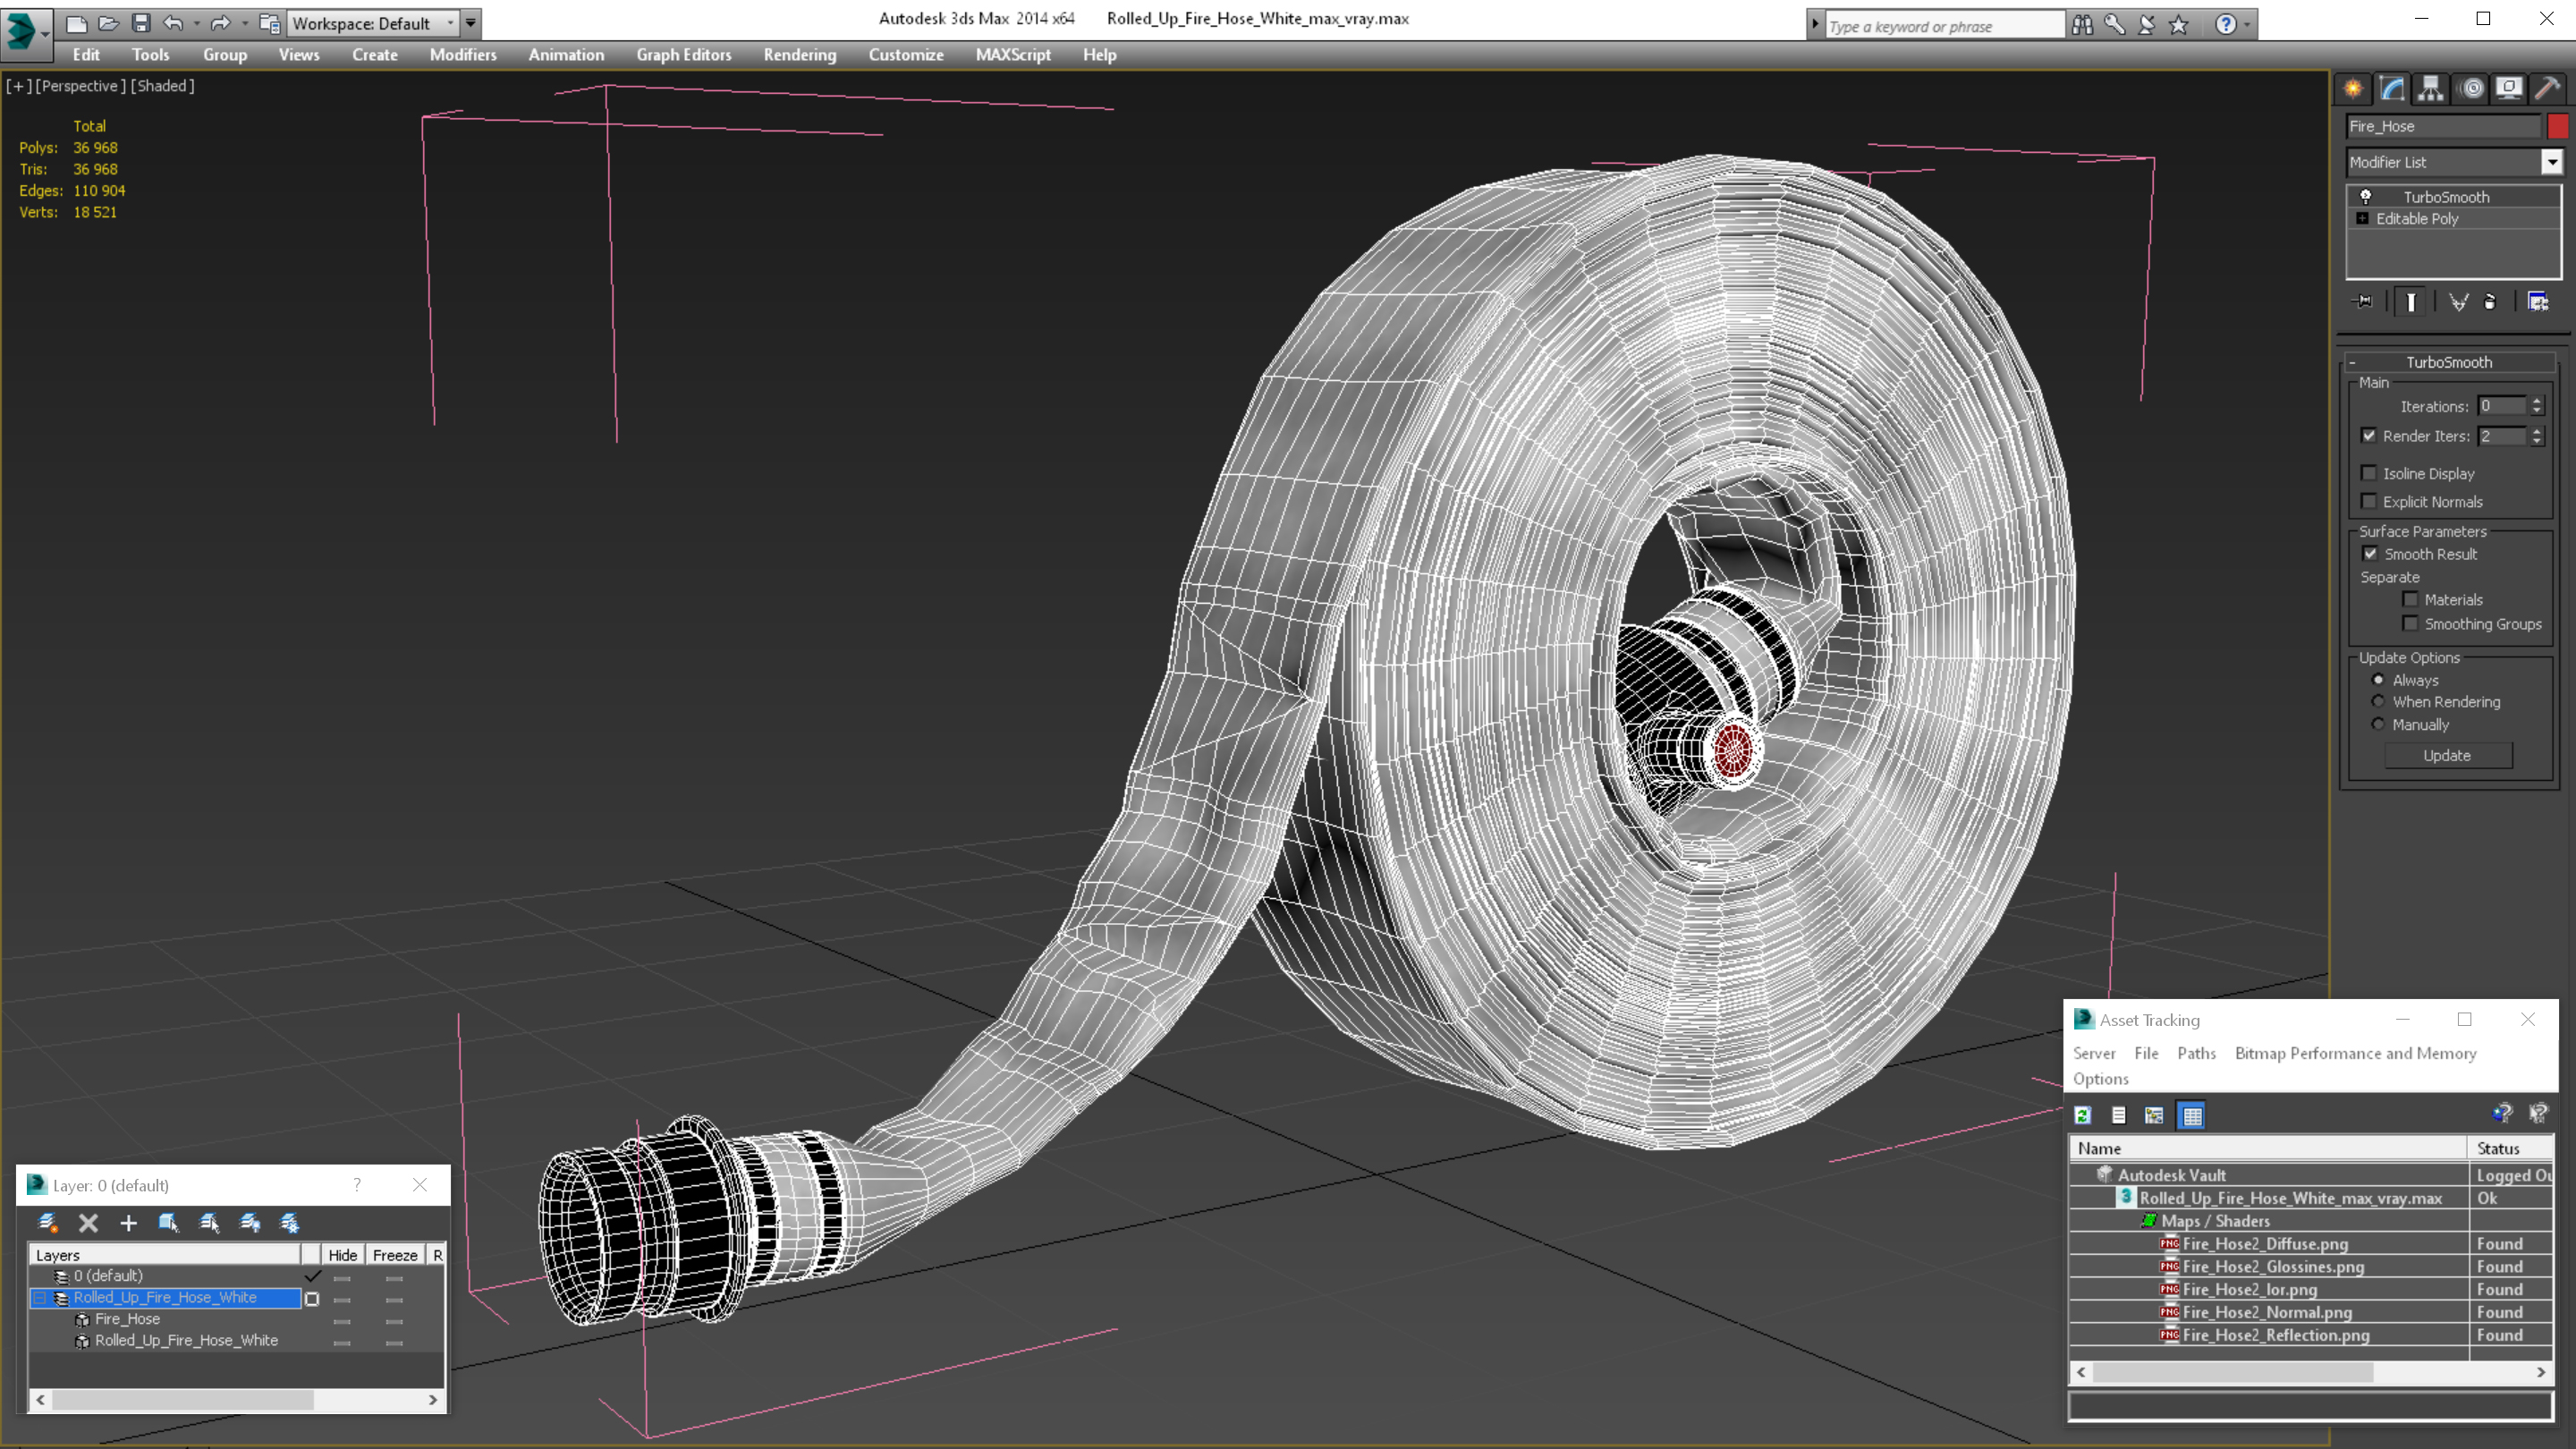Enable Explicit Normals checkbox
Viewport: 2576px width, 1449px height.
coord(2368,501)
